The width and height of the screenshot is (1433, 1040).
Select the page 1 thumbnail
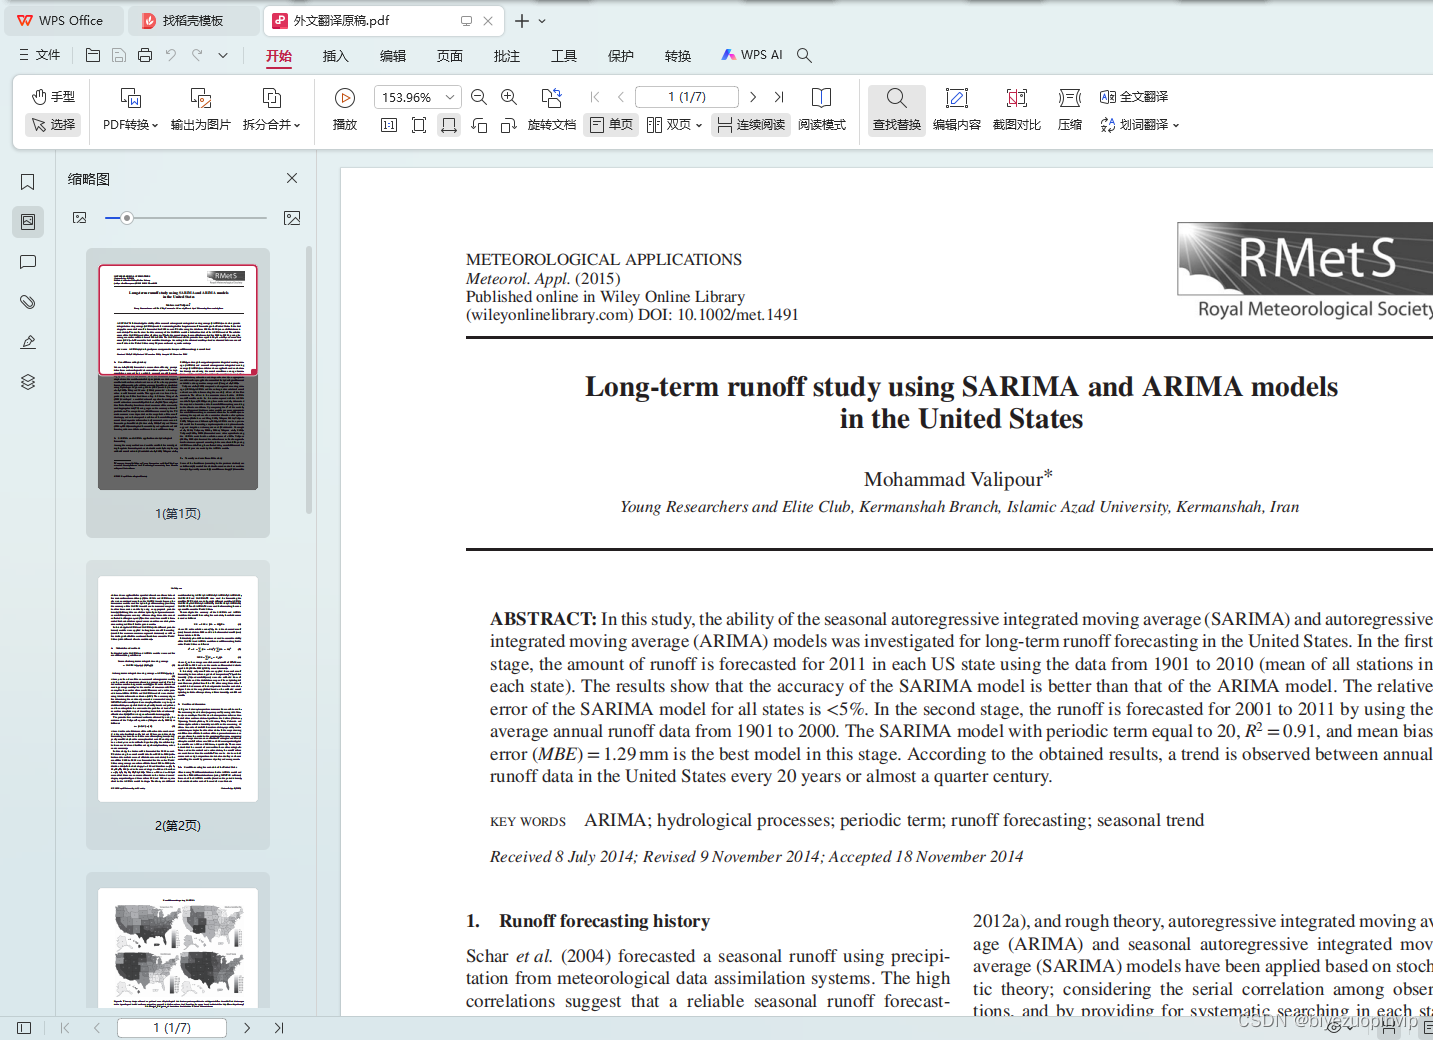click(x=178, y=377)
